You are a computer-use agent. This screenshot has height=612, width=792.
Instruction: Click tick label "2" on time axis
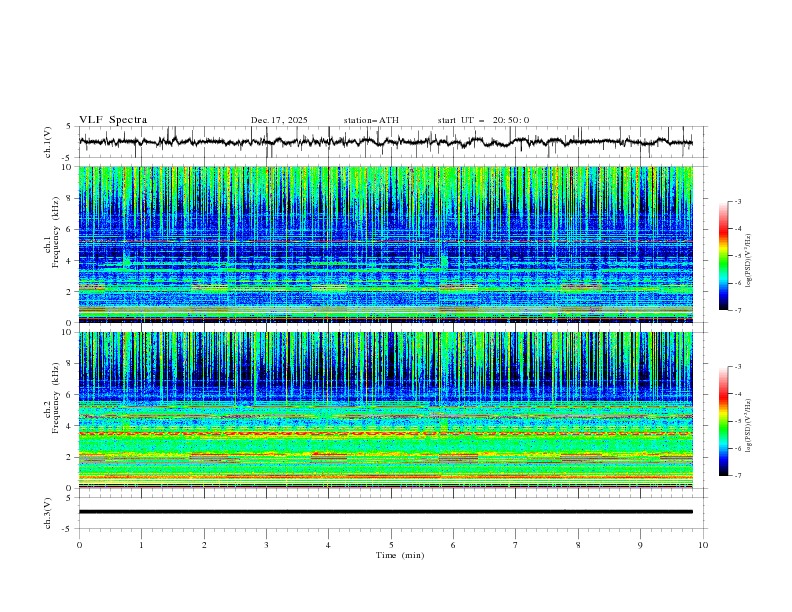coord(204,545)
